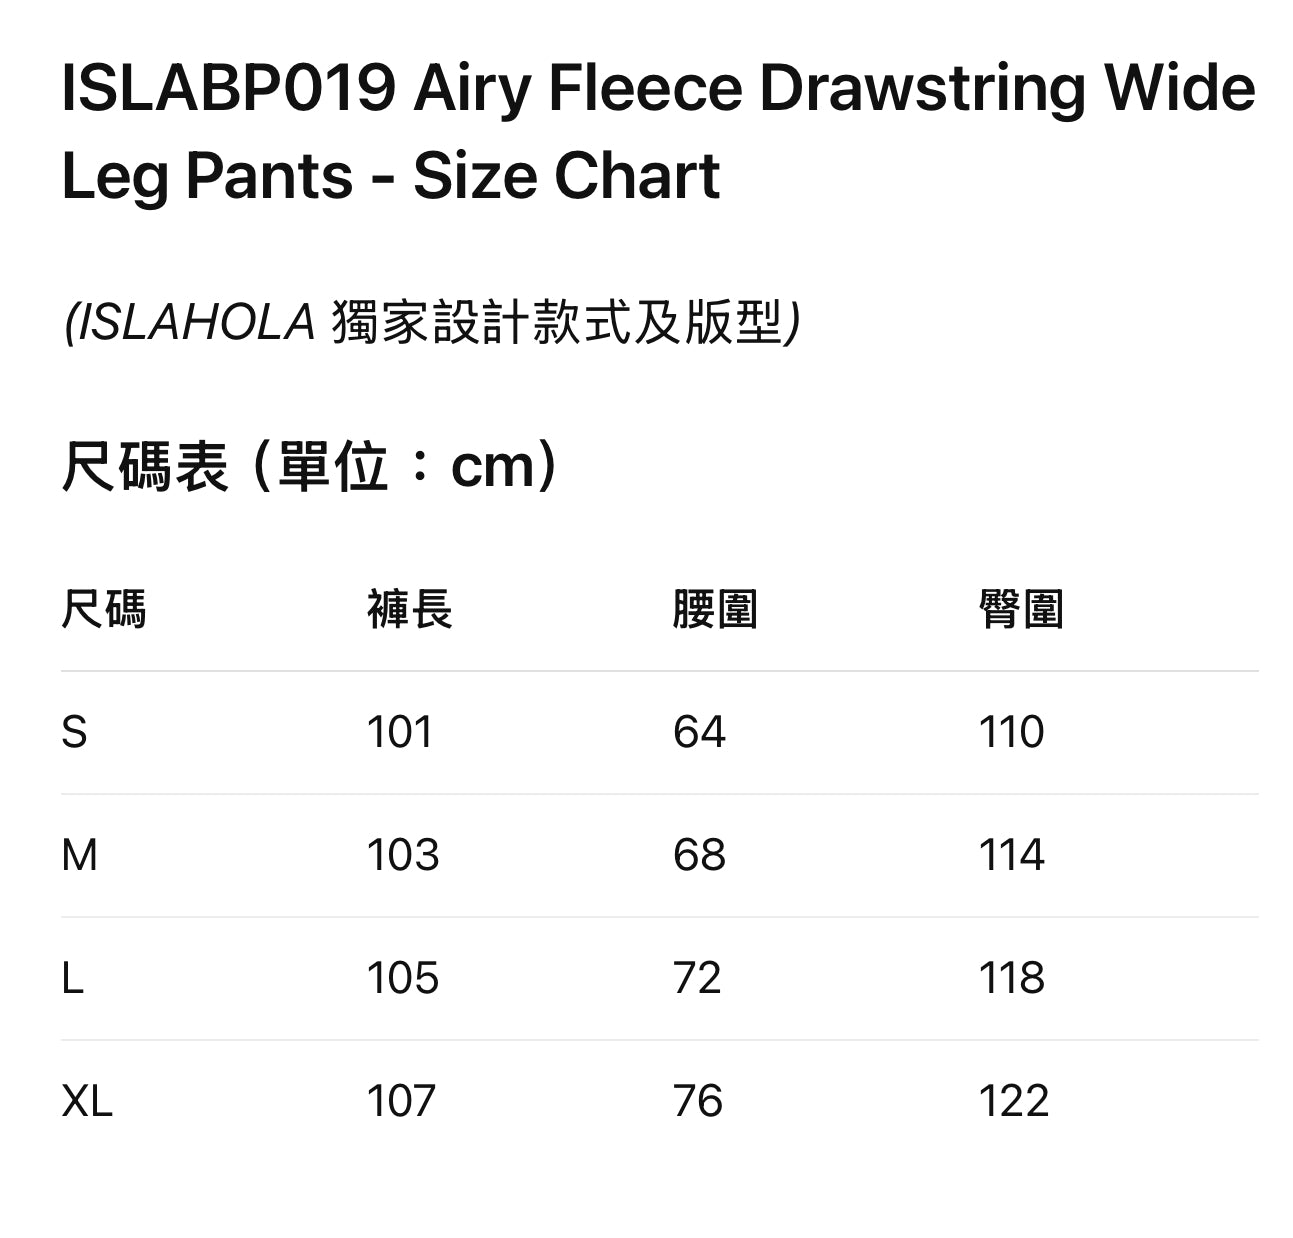Select the 尺碼 column header
The image size is (1293, 1238).
point(103,609)
